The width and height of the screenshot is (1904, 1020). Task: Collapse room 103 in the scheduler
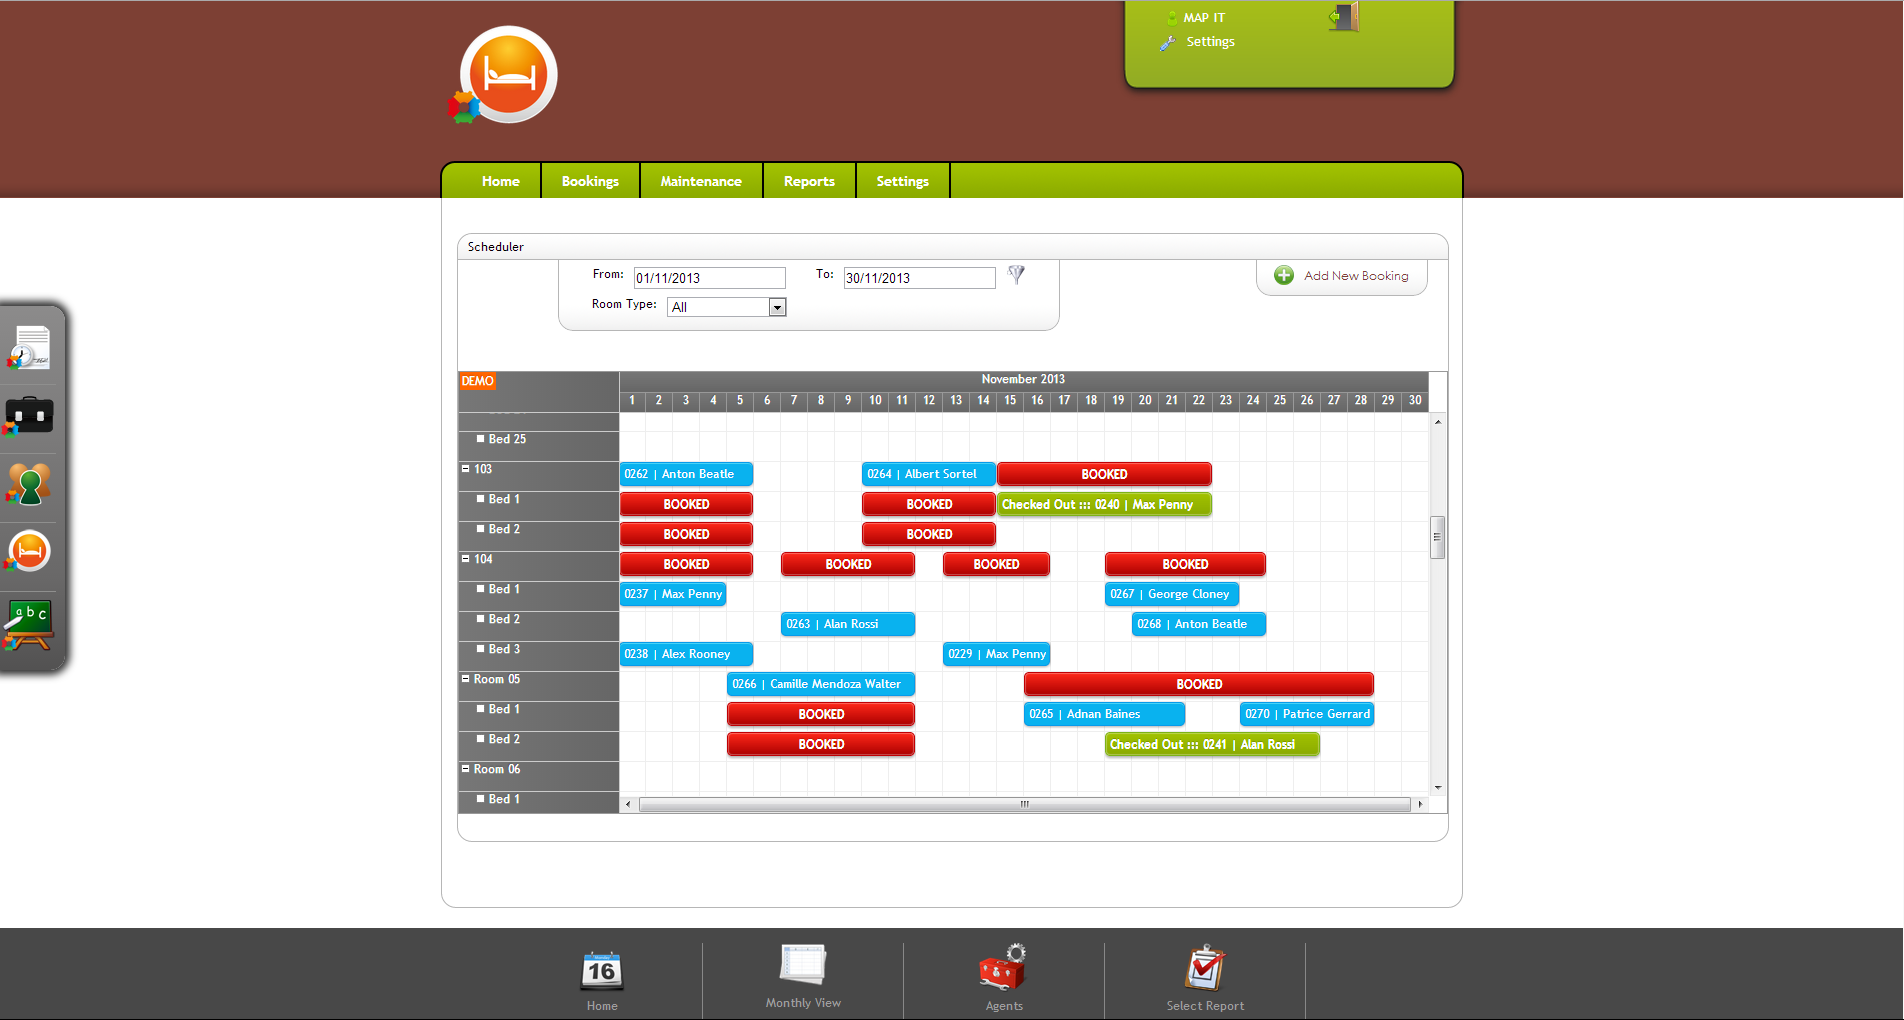465,468
